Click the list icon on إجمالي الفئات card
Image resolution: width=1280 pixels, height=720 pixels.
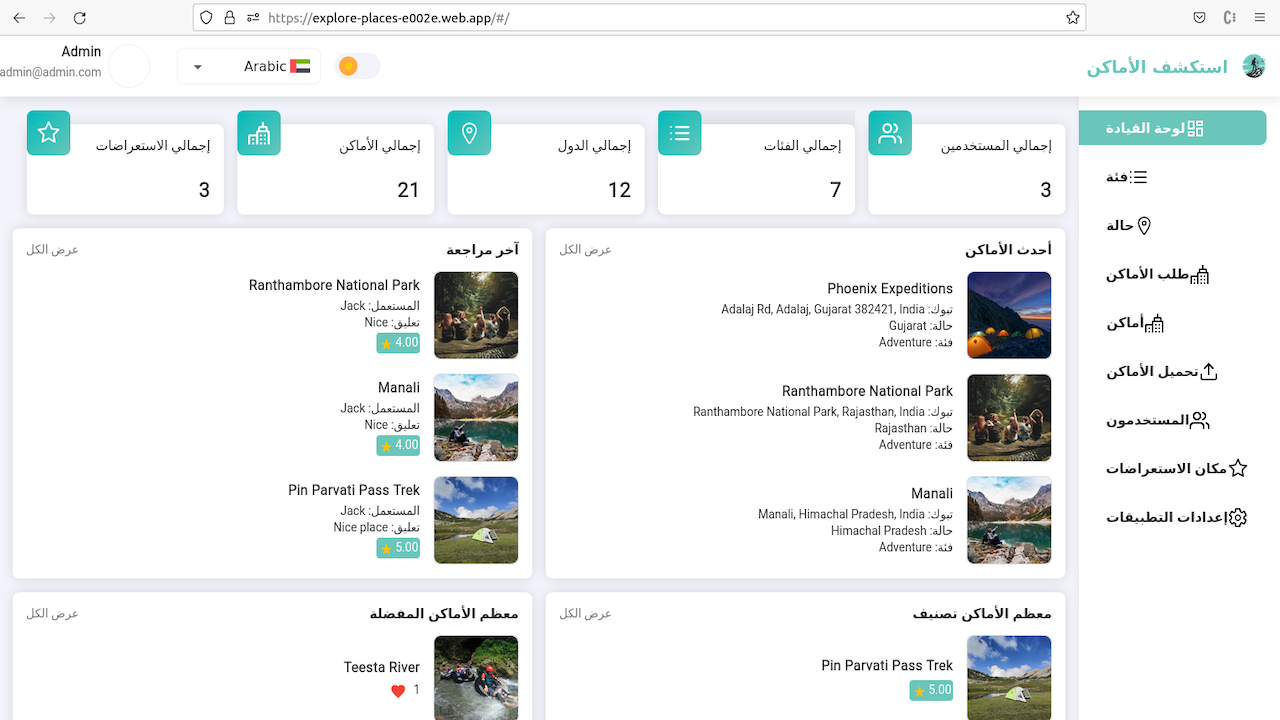[679, 132]
